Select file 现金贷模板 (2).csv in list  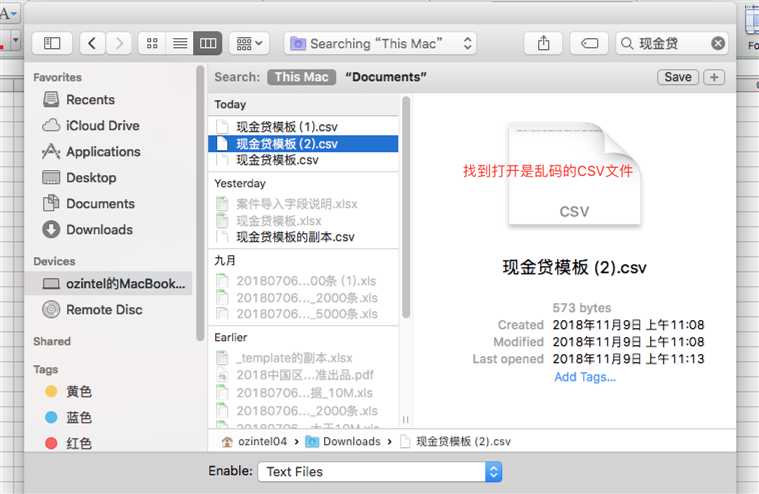point(303,144)
